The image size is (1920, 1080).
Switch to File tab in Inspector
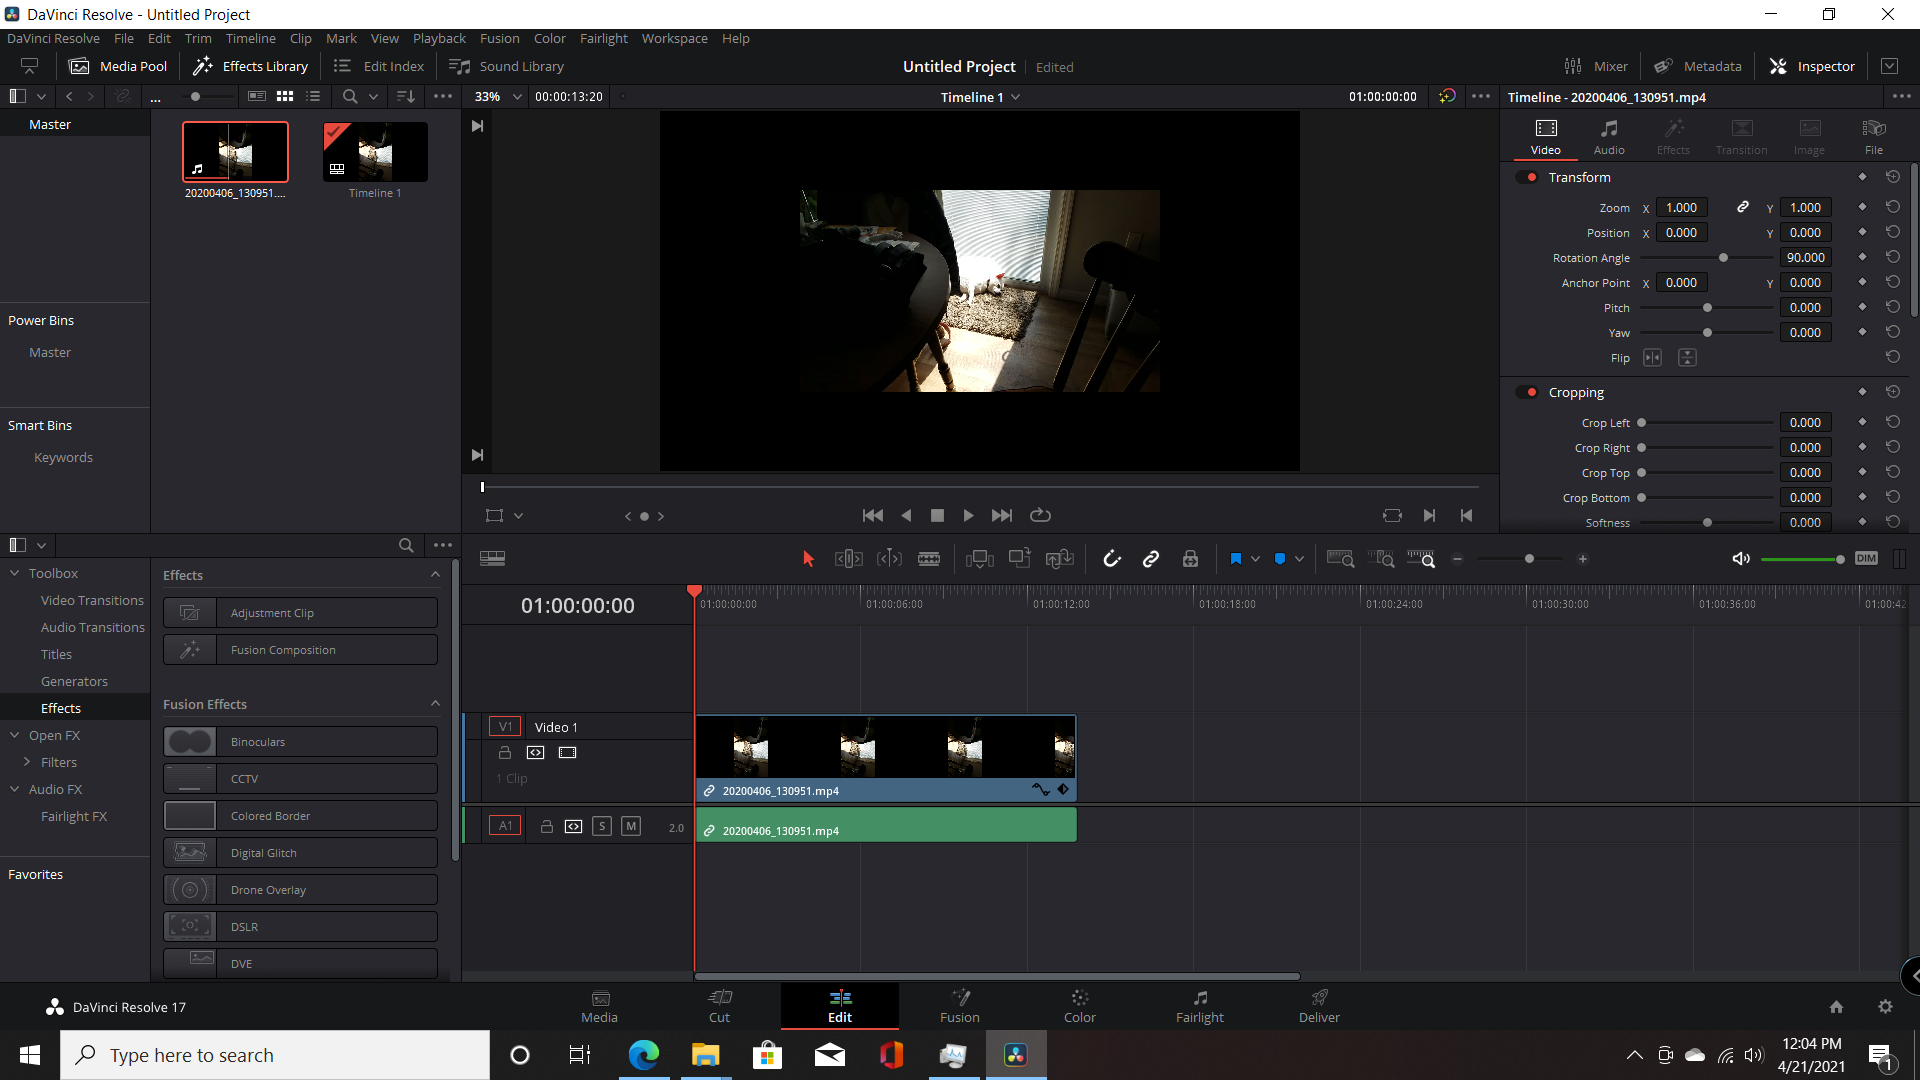click(x=1874, y=137)
